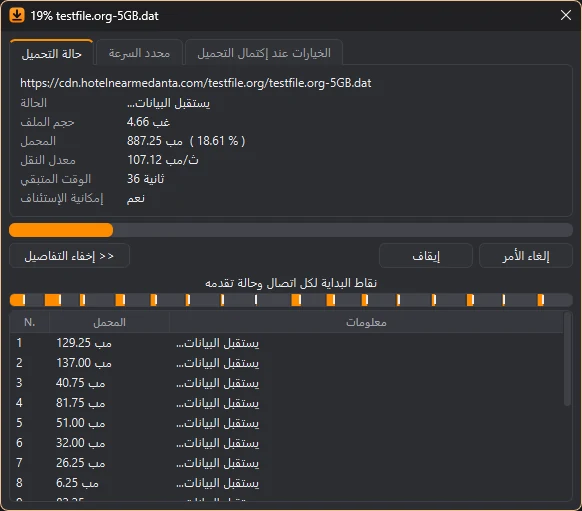Click the file size value 4.66 غب

tap(148, 122)
